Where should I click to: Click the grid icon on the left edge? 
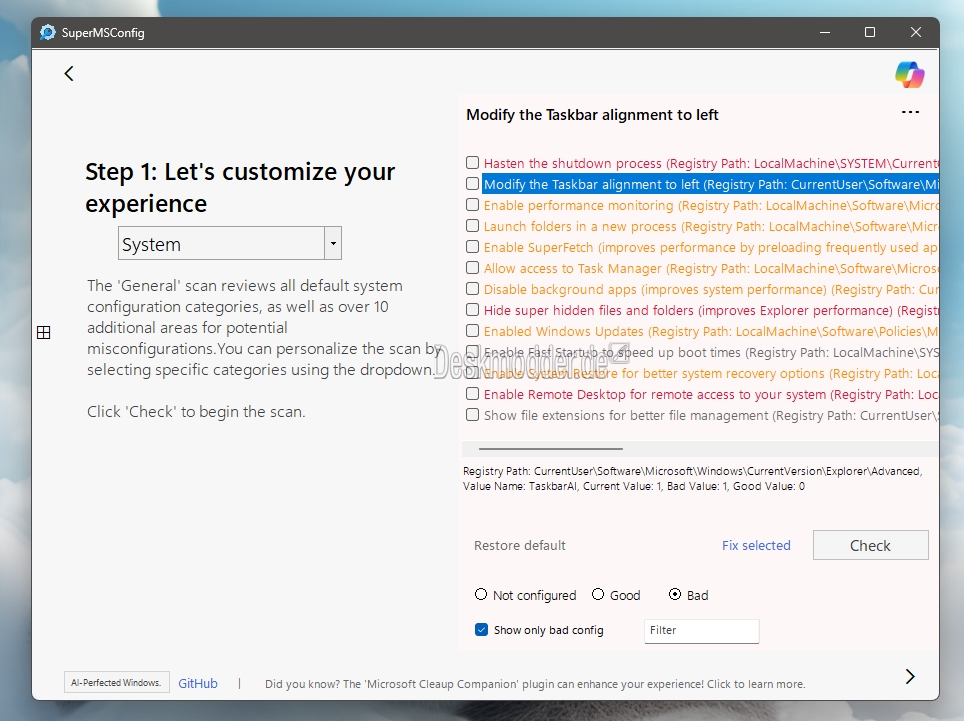(x=44, y=333)
